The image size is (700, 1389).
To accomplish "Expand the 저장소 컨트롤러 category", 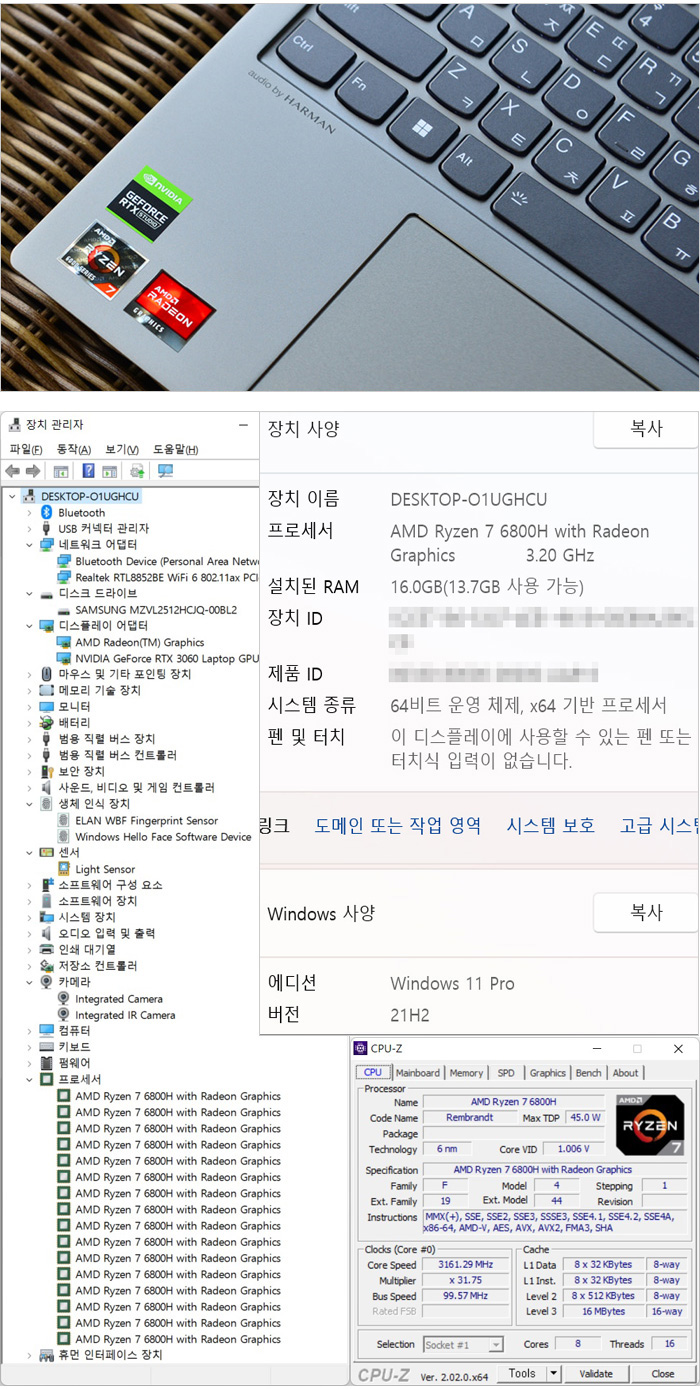I will [x=30, y=966].
